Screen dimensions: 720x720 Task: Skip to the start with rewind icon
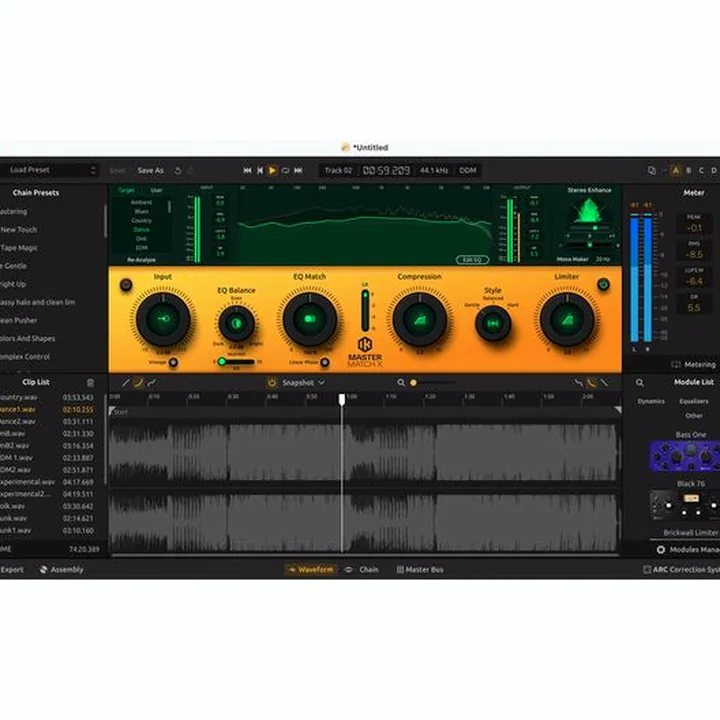[247, 170]
